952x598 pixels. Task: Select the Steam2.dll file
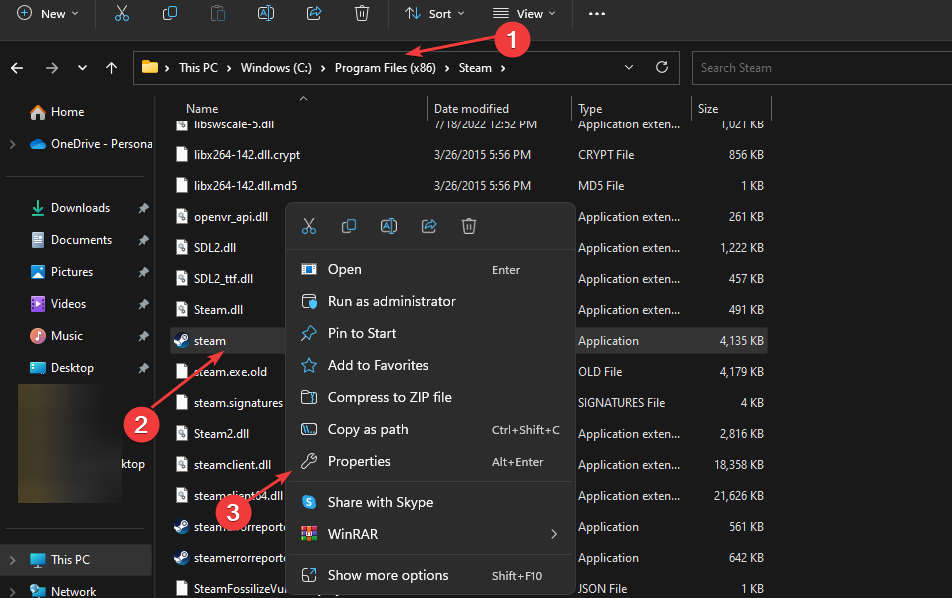(221, 434)
